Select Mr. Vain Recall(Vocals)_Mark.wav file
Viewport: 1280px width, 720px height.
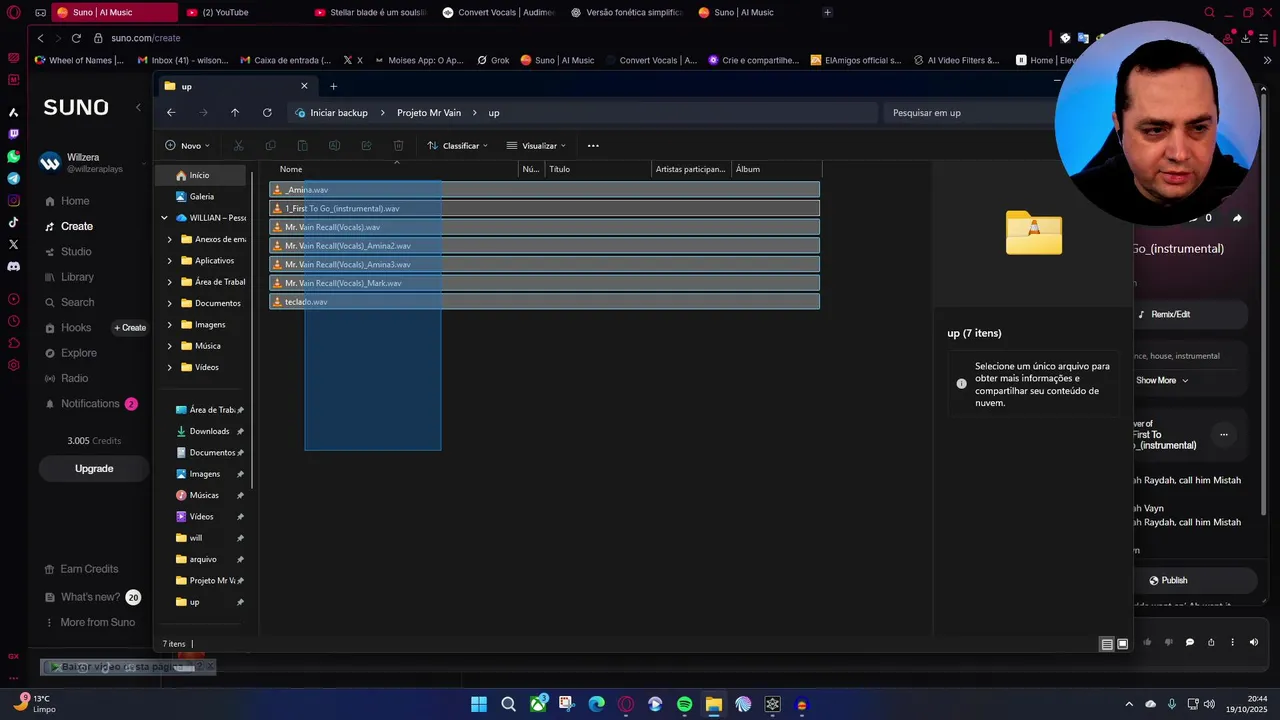pyautogui.click(x=544, y=283)
